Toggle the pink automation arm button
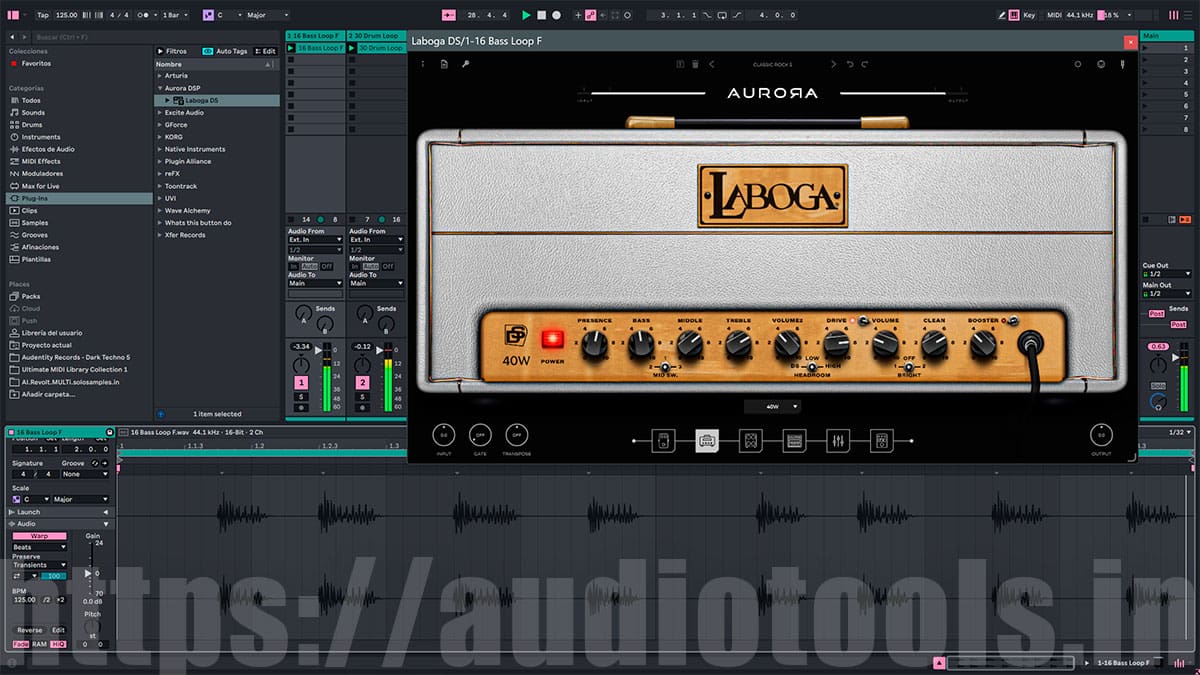1200x675 pixels. pyautogui.click(x=592, y=15)
